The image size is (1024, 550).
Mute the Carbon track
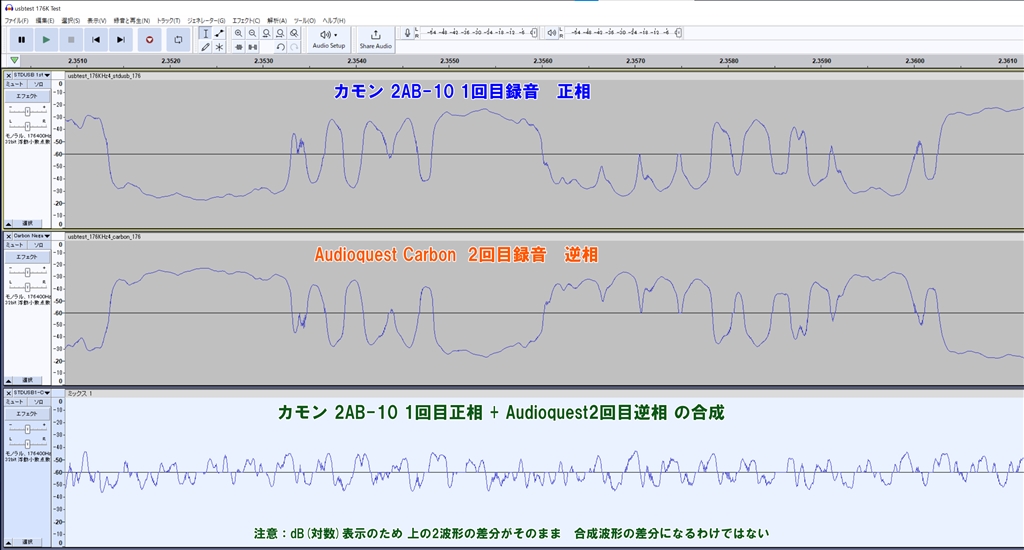[x=15, y=245]
